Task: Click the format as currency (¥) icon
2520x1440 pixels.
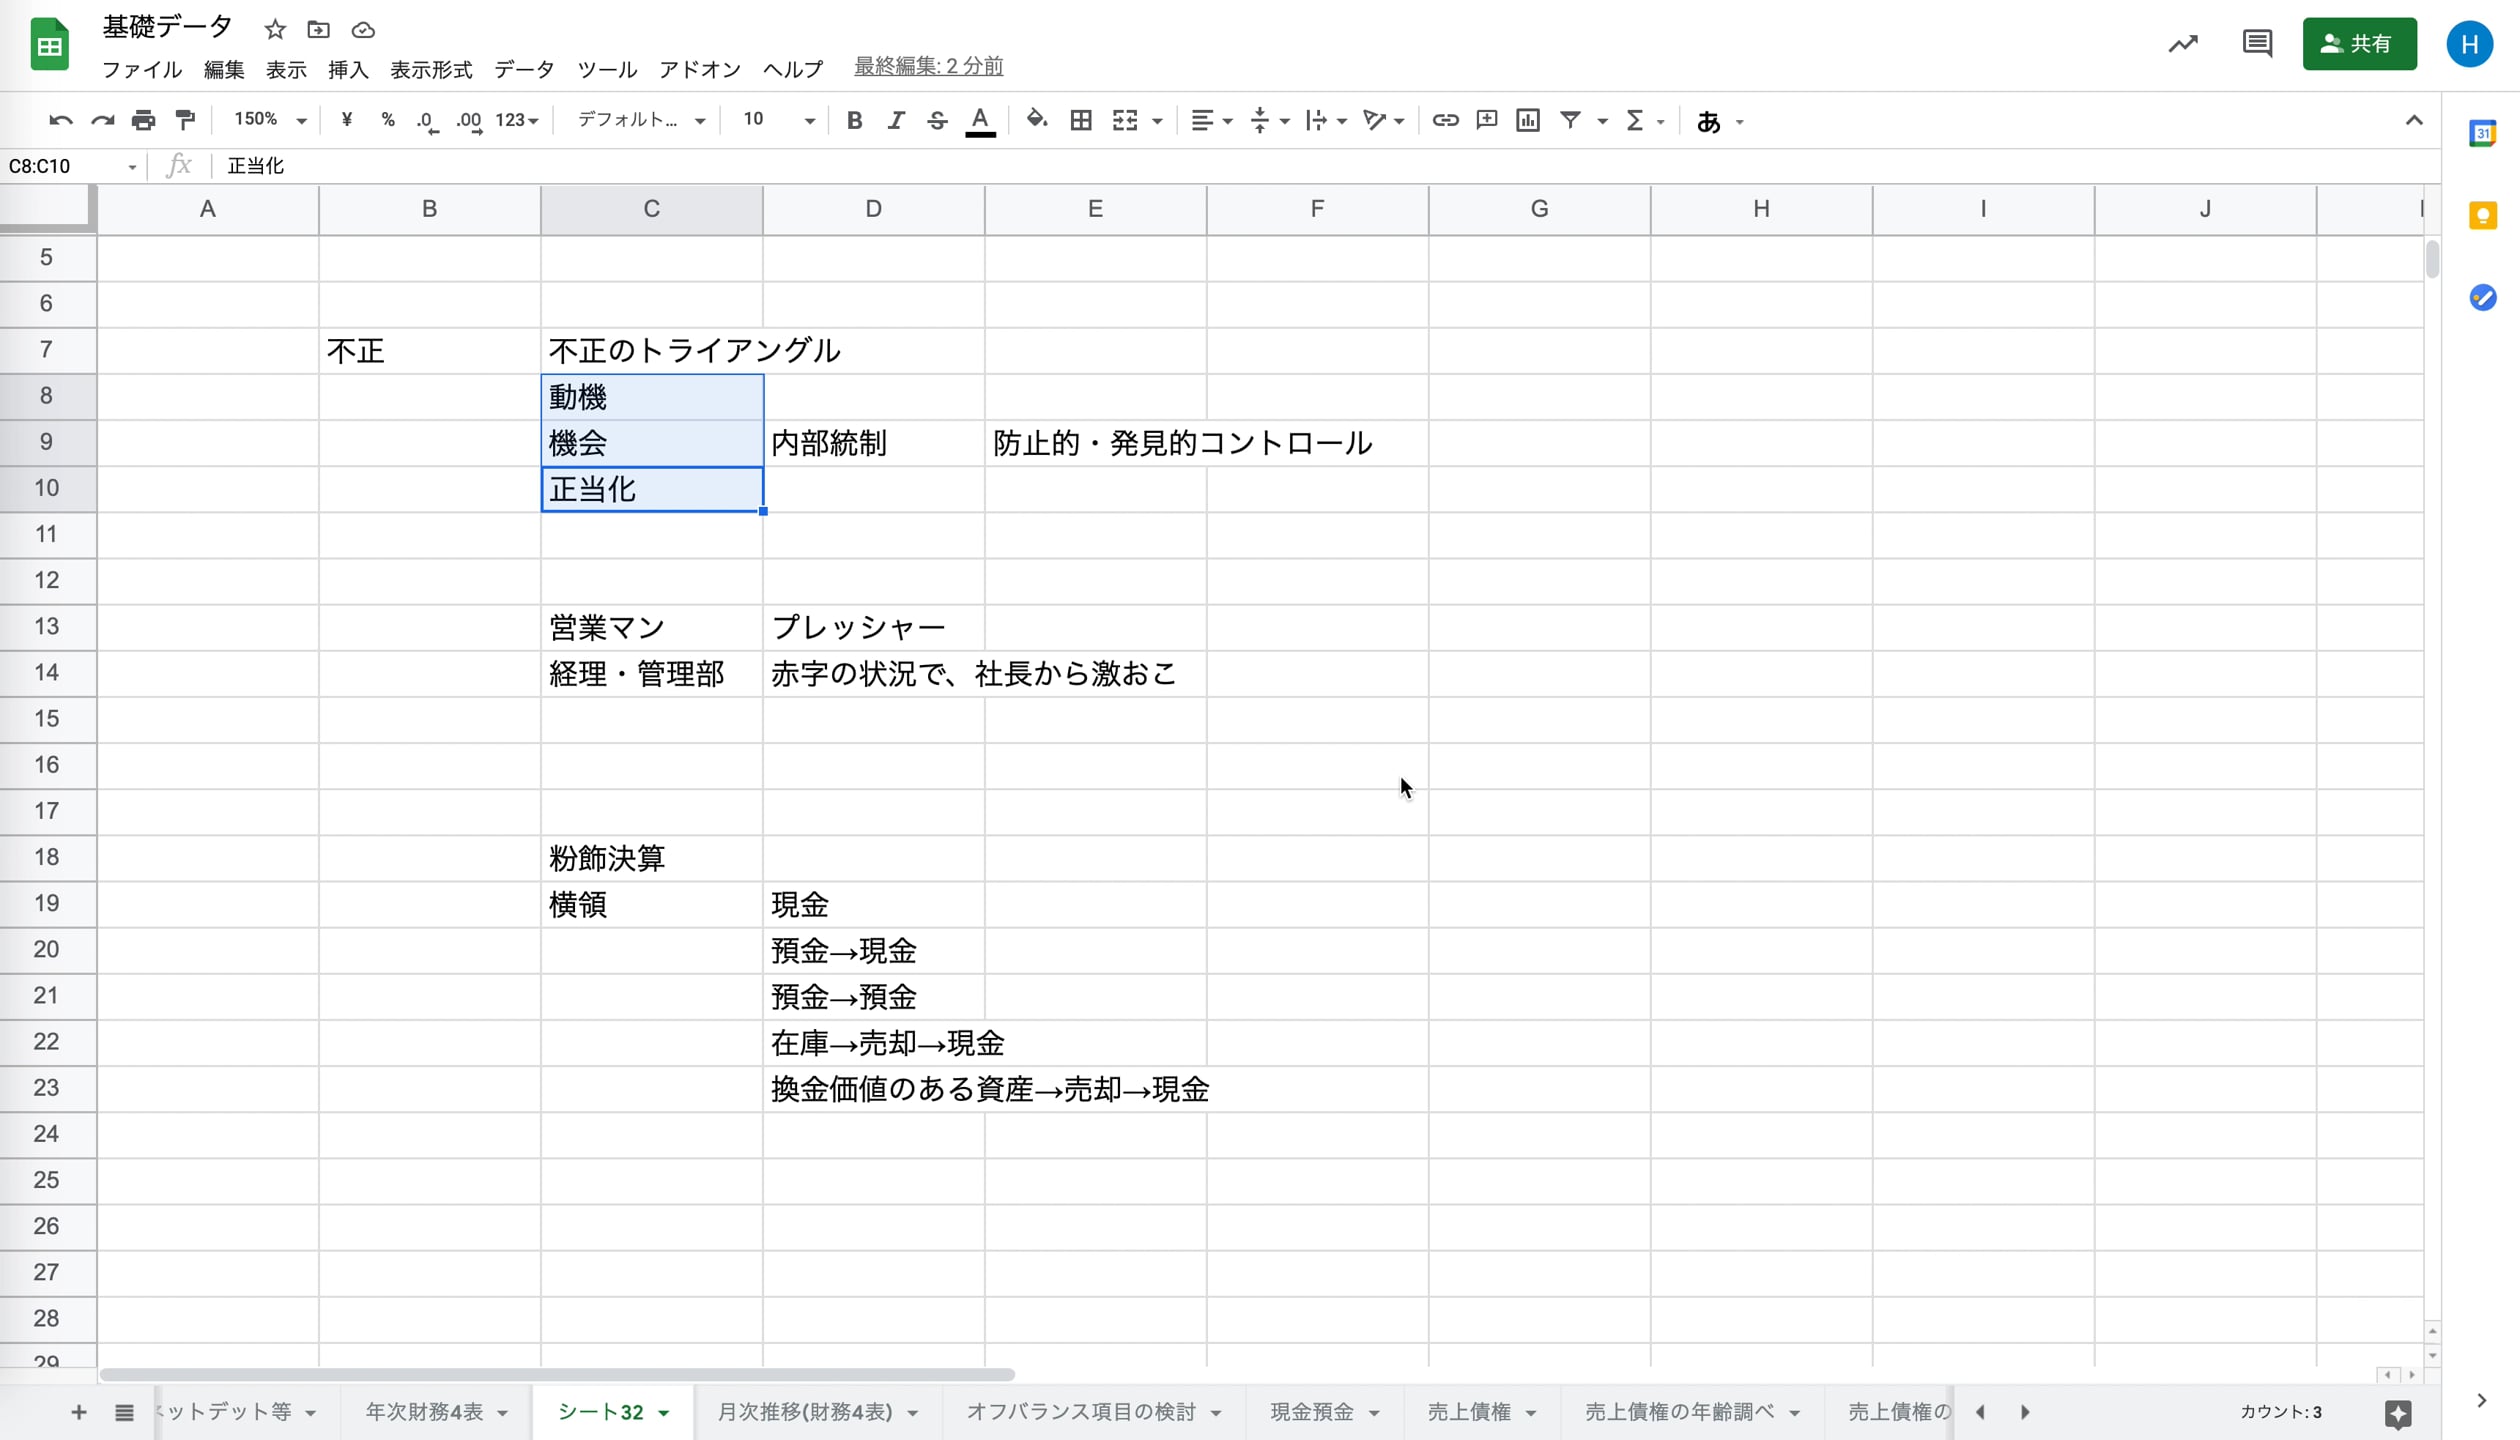Action: coord(347,120)
